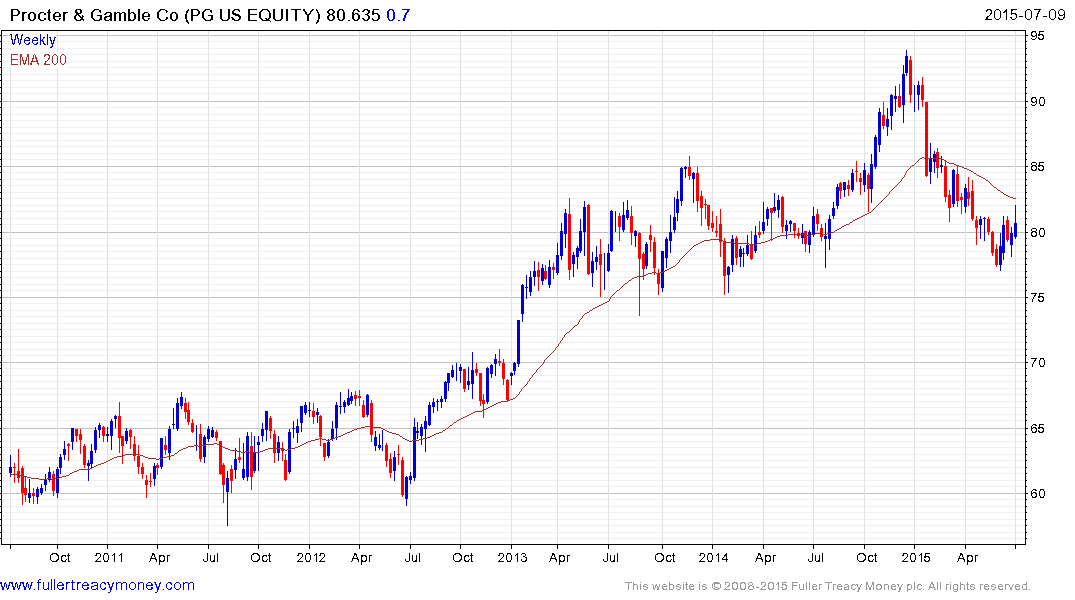The width and height of the screenshot is (1075, 600).
Task: Click the 2011 label on the time axis
Action: (x=109, y=557)
